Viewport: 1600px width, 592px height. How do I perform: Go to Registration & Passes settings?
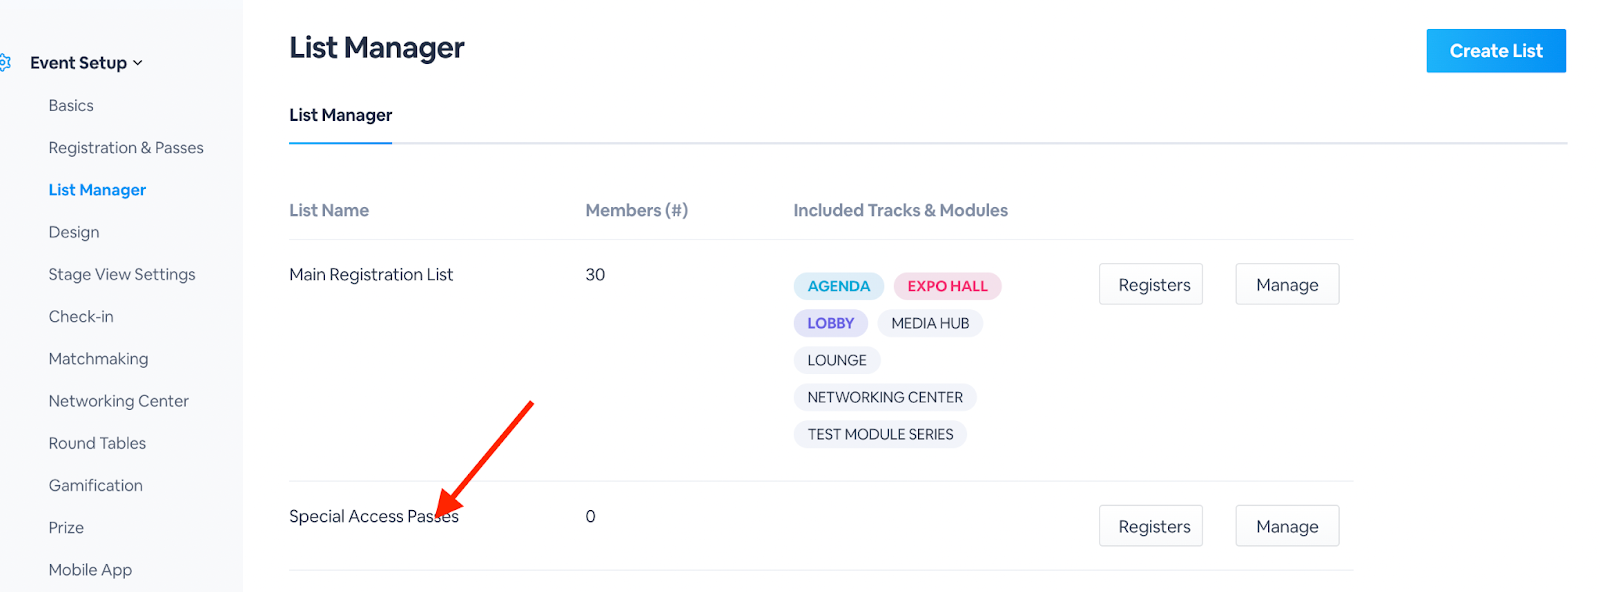(126, 148)
